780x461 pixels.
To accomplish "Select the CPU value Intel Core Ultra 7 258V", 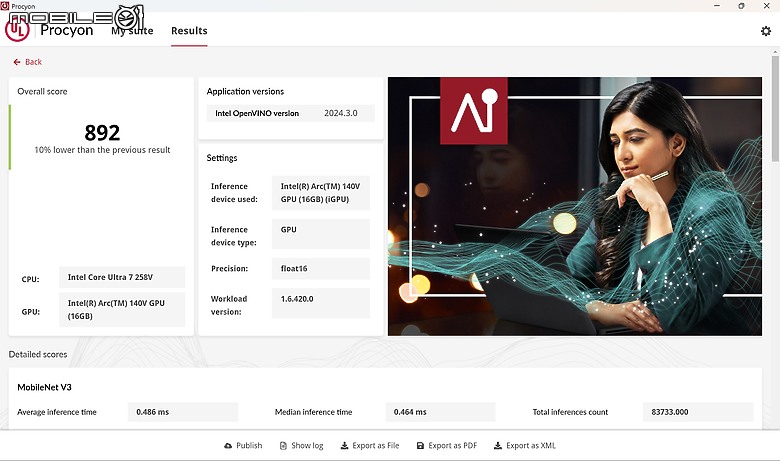I will coord(122,277).
